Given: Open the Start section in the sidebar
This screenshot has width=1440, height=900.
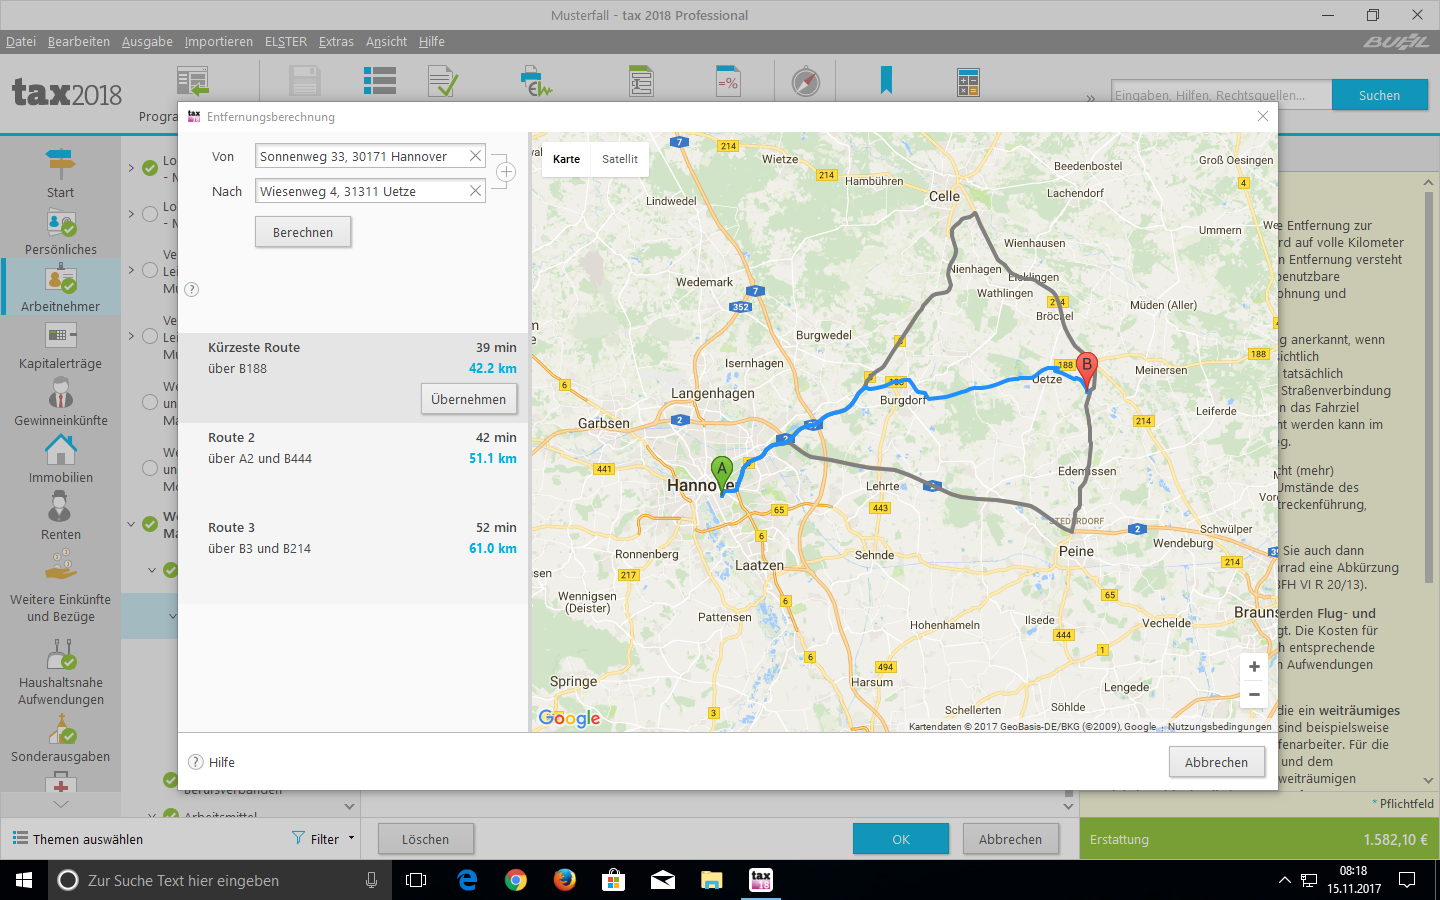Looking at the screenshot, I should [60, 173].
